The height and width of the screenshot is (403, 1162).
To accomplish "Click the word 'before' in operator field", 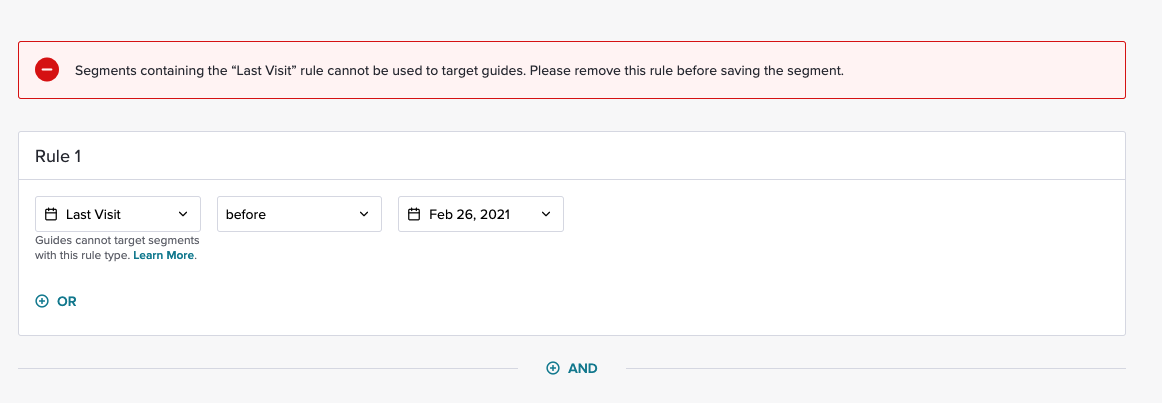I will click(246, 214).
